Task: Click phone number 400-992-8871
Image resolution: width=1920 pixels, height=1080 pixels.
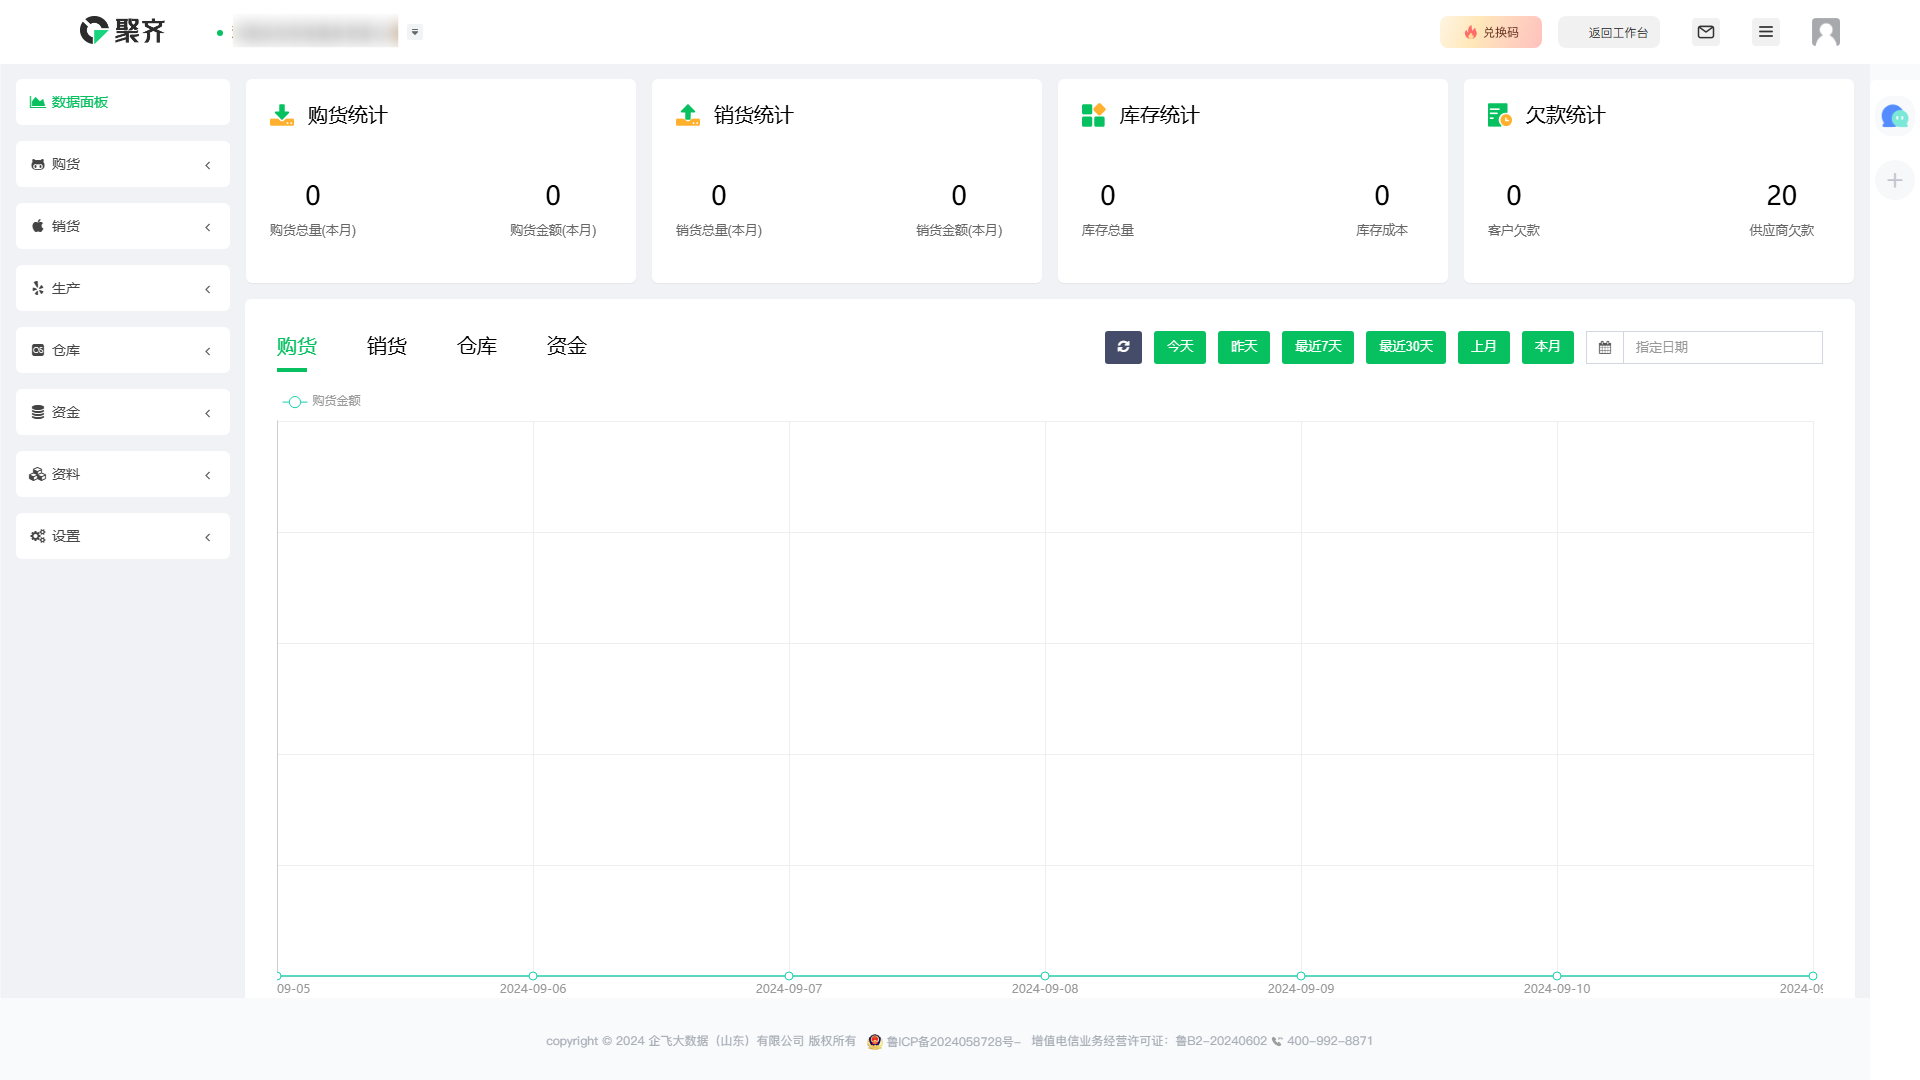Action: point(1330,1041)
